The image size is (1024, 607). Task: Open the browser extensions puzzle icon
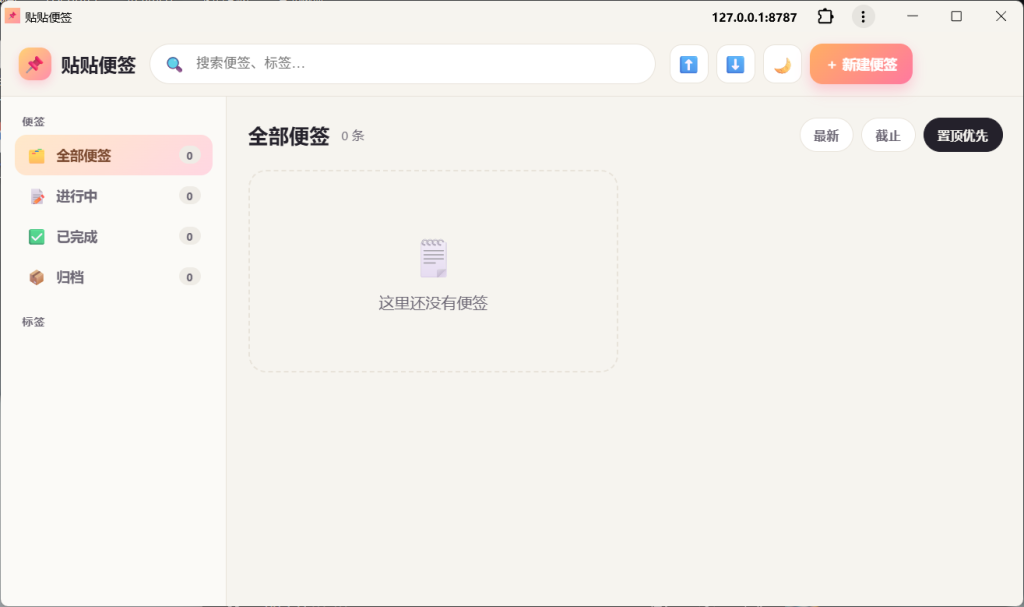[x=825, y=16]
